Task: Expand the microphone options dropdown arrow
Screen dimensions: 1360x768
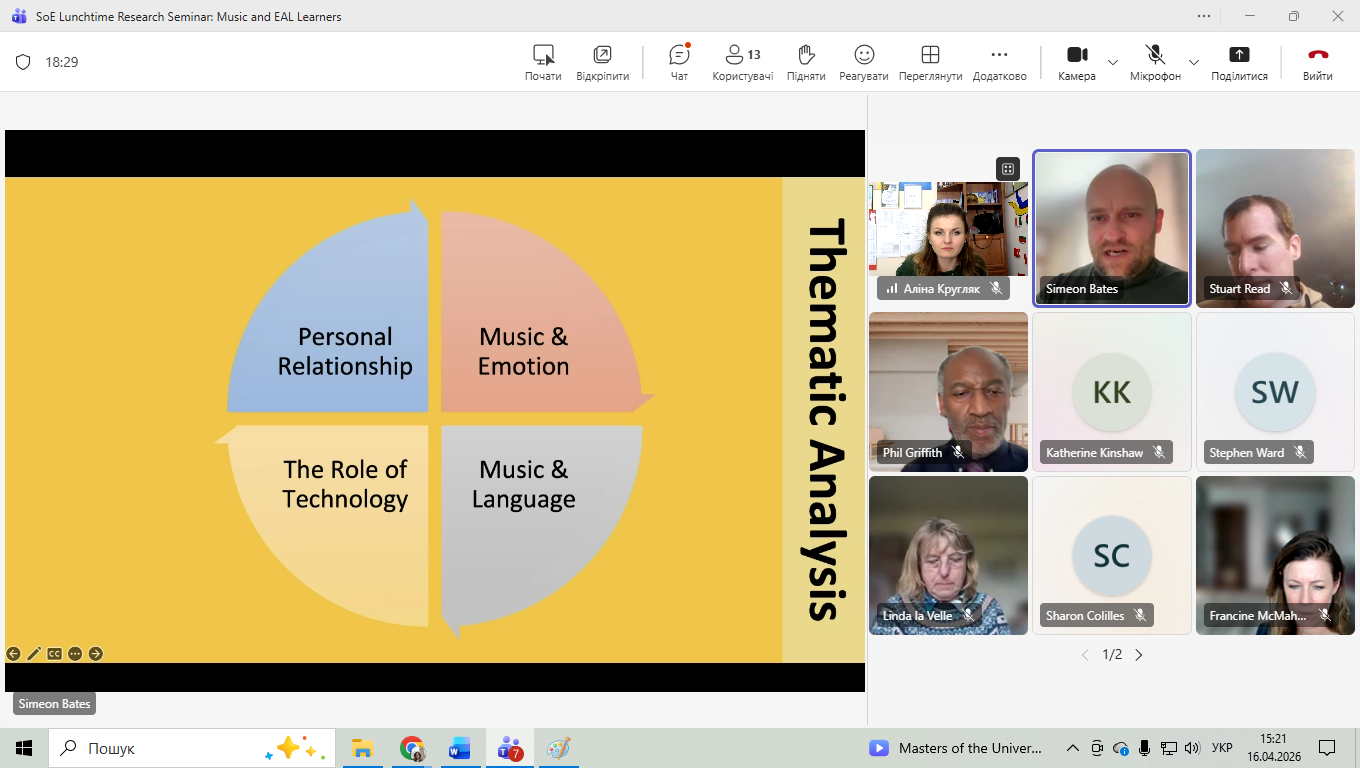Action: click(1193, 62)
